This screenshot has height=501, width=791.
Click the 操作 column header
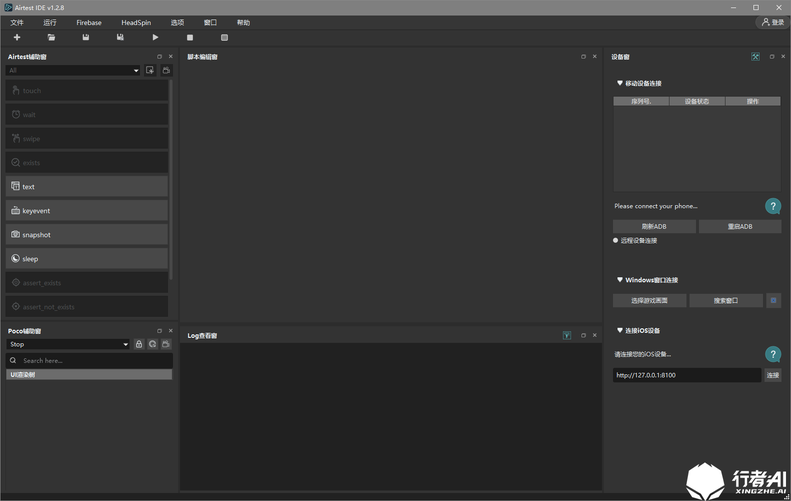(753, 101)
